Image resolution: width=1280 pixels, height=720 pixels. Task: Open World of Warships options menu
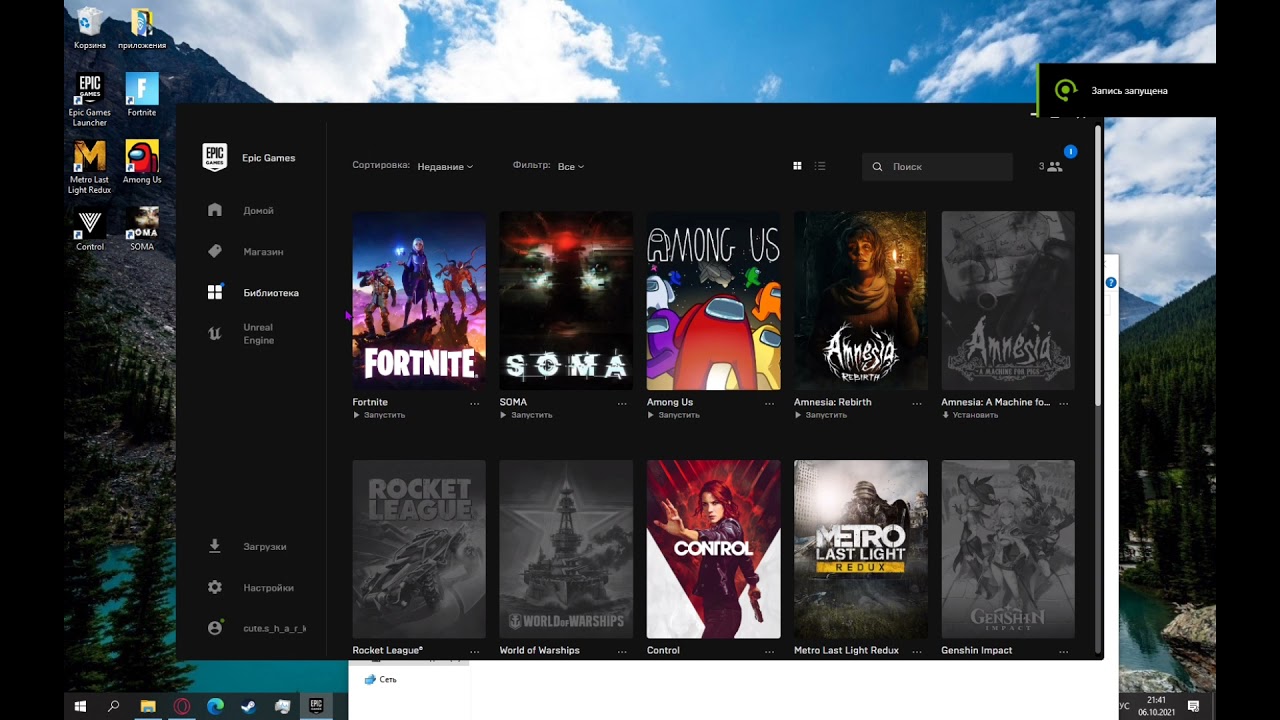tap(622, 651)
